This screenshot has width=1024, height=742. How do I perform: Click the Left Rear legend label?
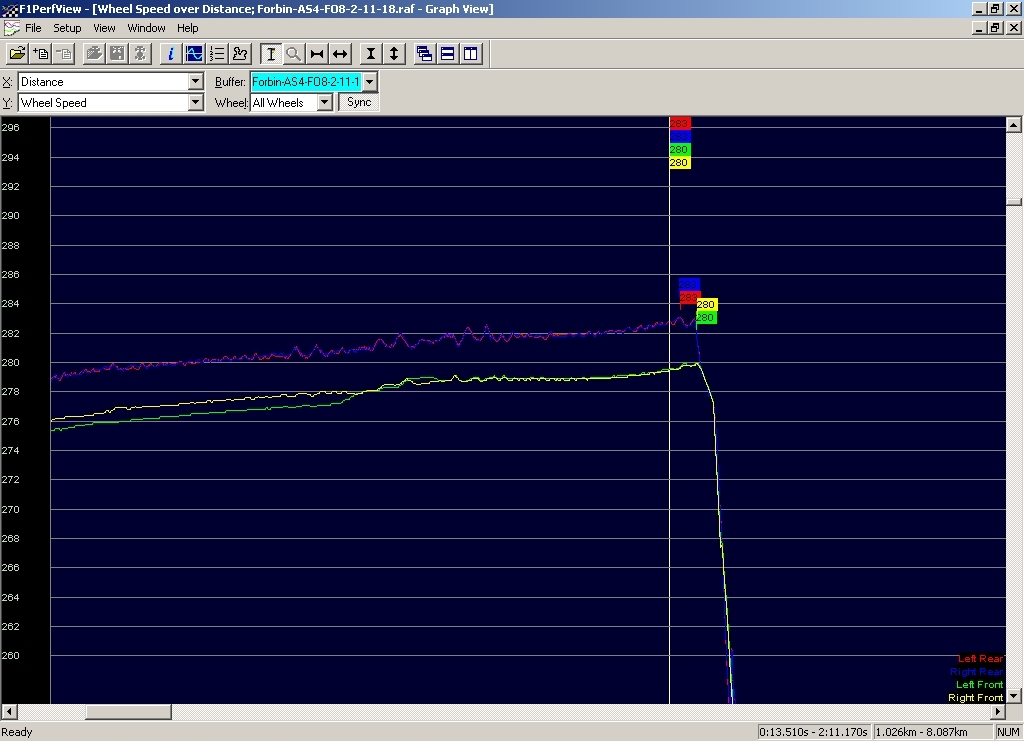coord(980,658)
